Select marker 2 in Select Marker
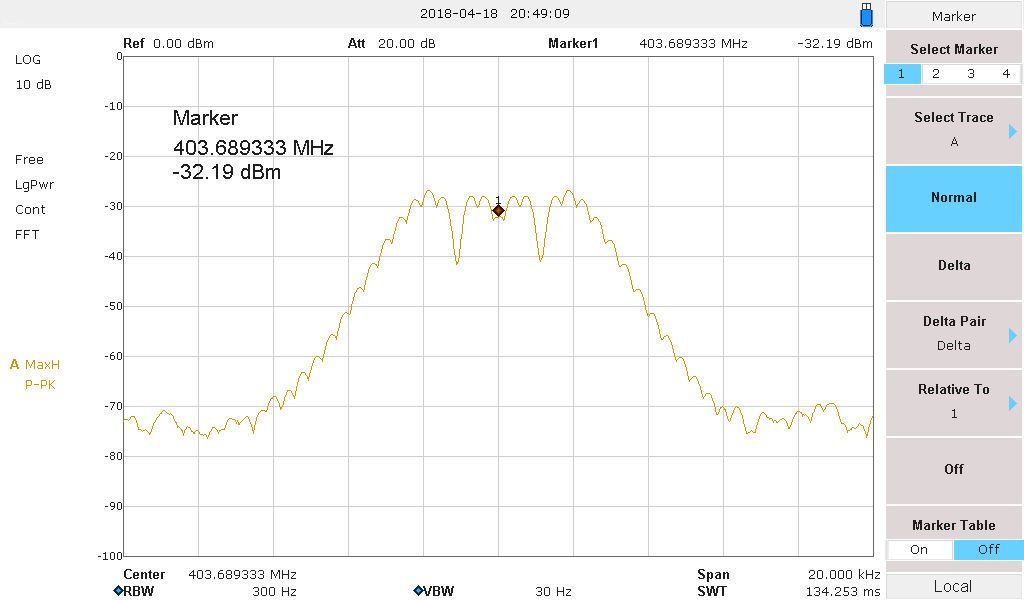Image resolution: width=1024 pixels, height=600 pixels. click(x=936, y=74)
